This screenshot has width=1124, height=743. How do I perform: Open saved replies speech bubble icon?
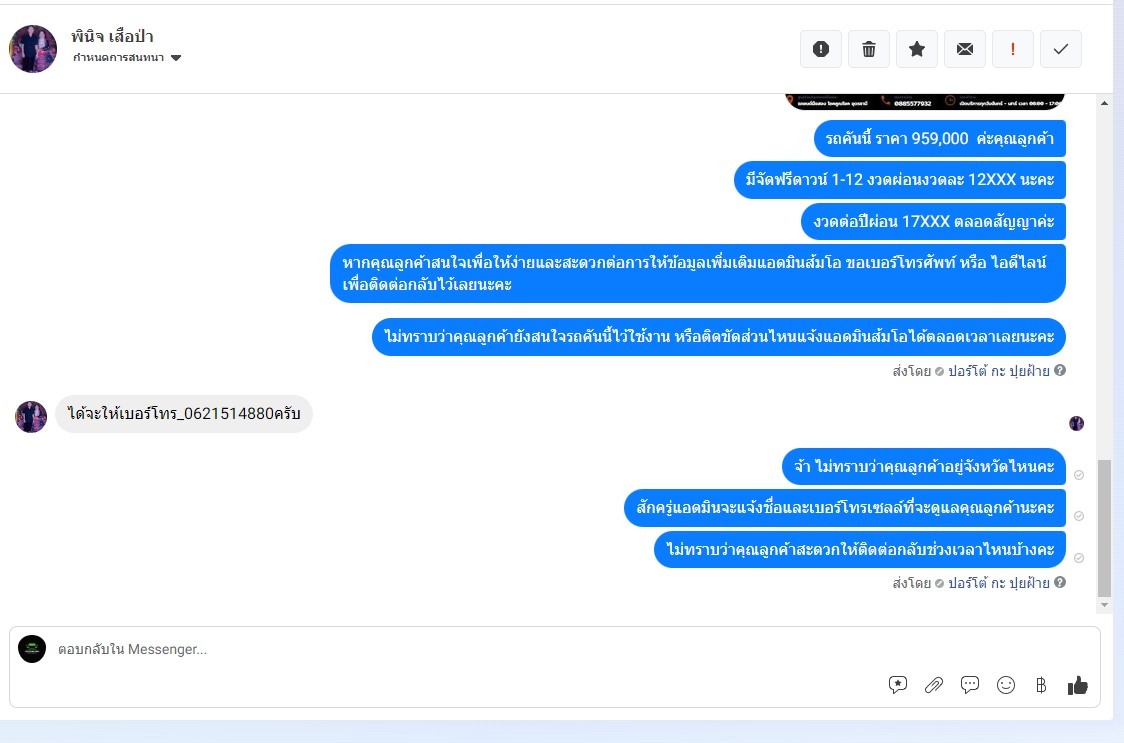click(970, 685)
